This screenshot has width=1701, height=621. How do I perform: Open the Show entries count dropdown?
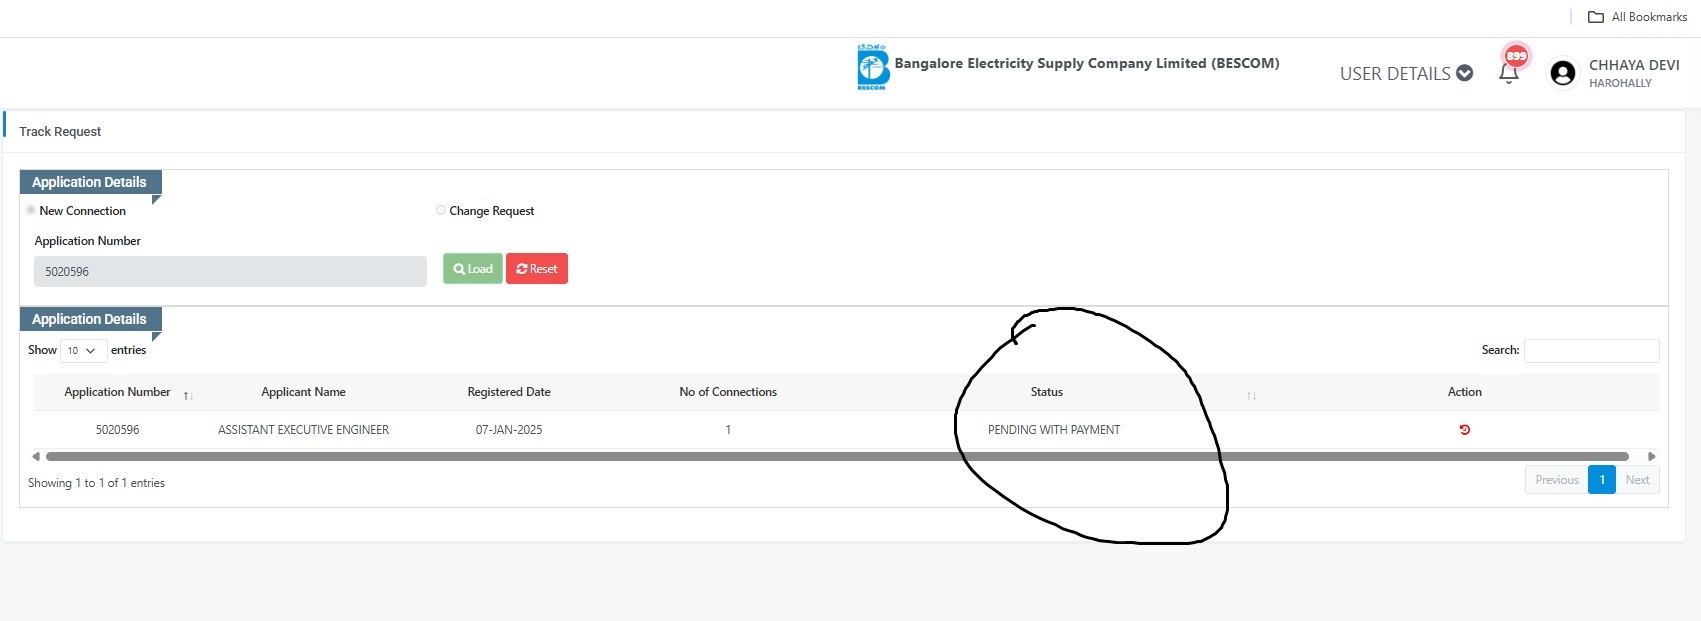pyautogui.click(x=83, y=350)
